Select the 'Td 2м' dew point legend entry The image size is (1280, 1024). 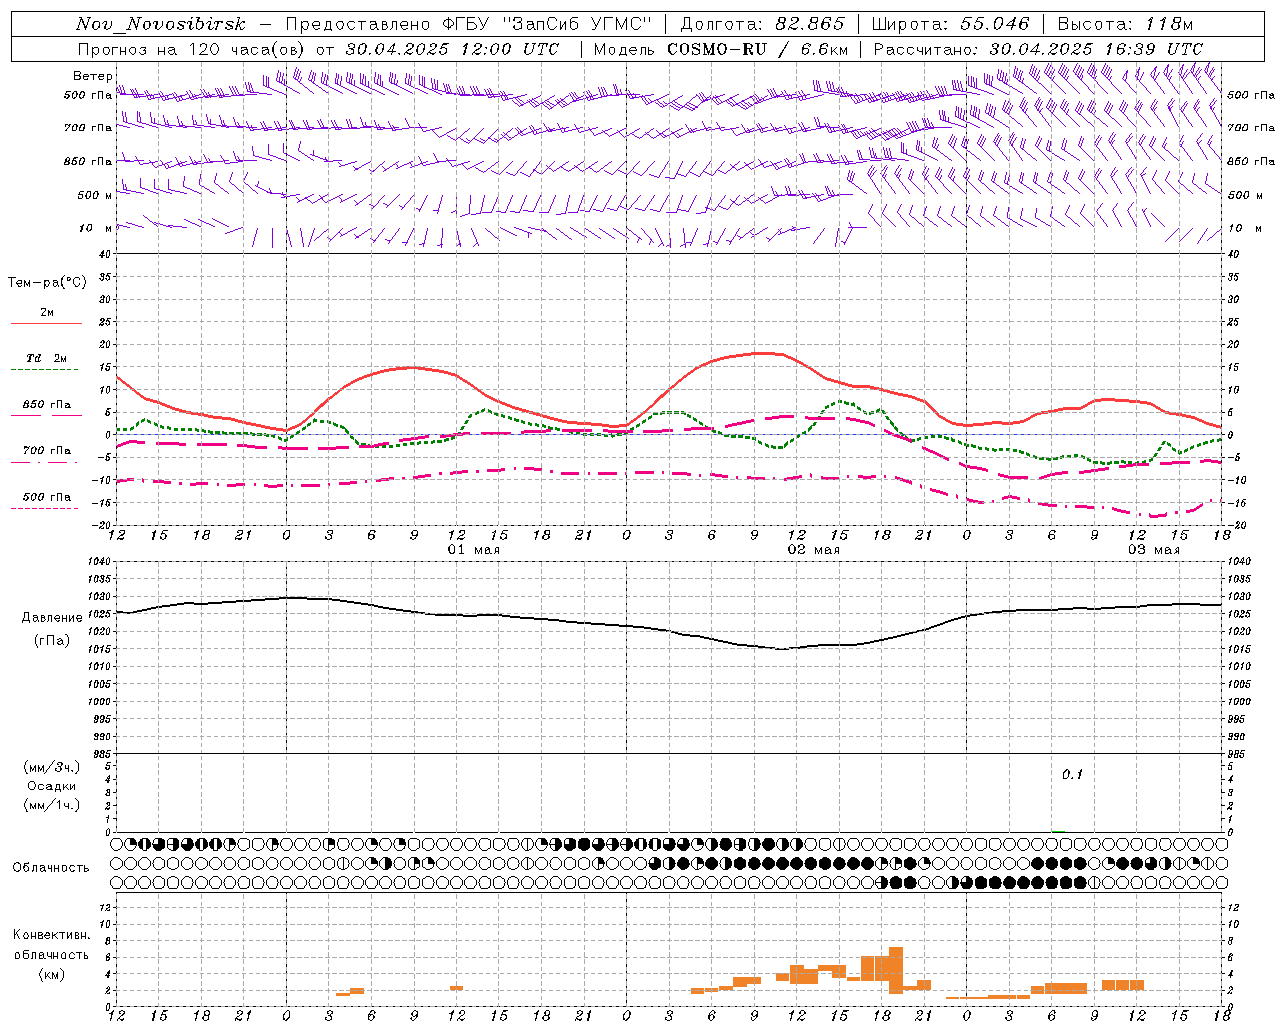47,358
